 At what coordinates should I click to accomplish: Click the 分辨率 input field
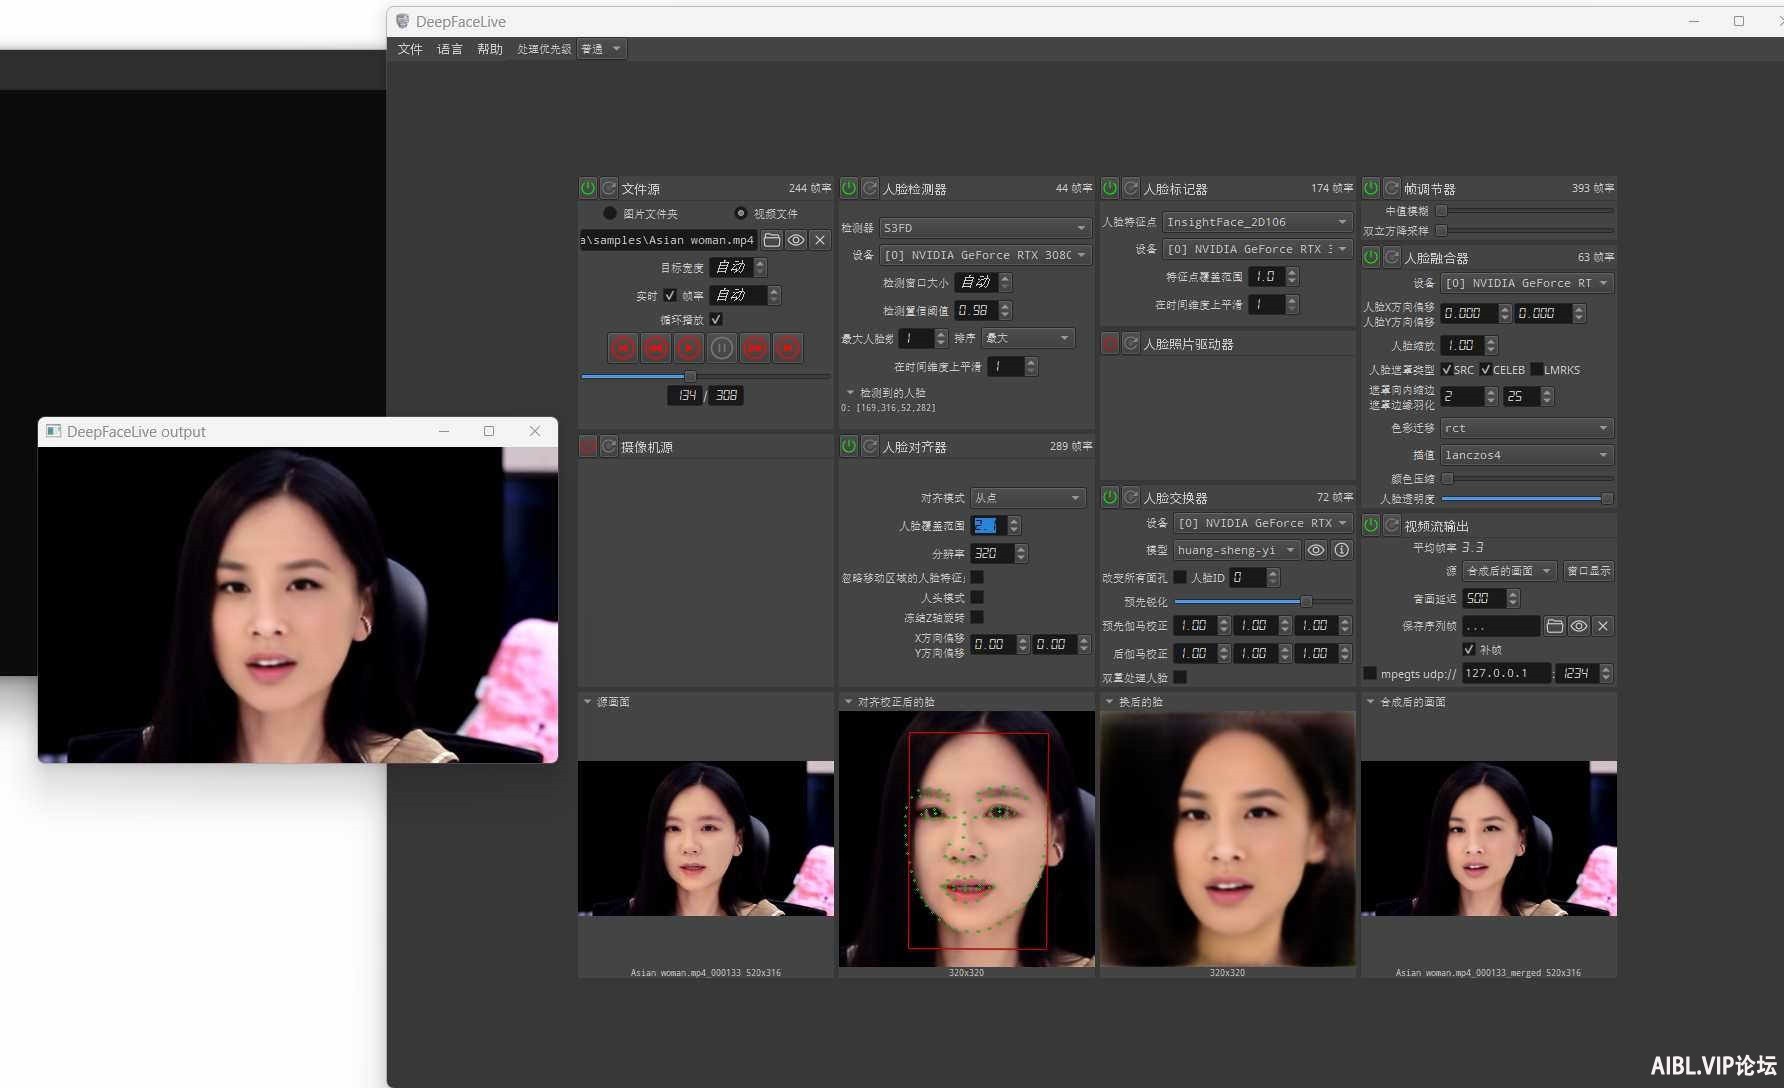point(992,553)
